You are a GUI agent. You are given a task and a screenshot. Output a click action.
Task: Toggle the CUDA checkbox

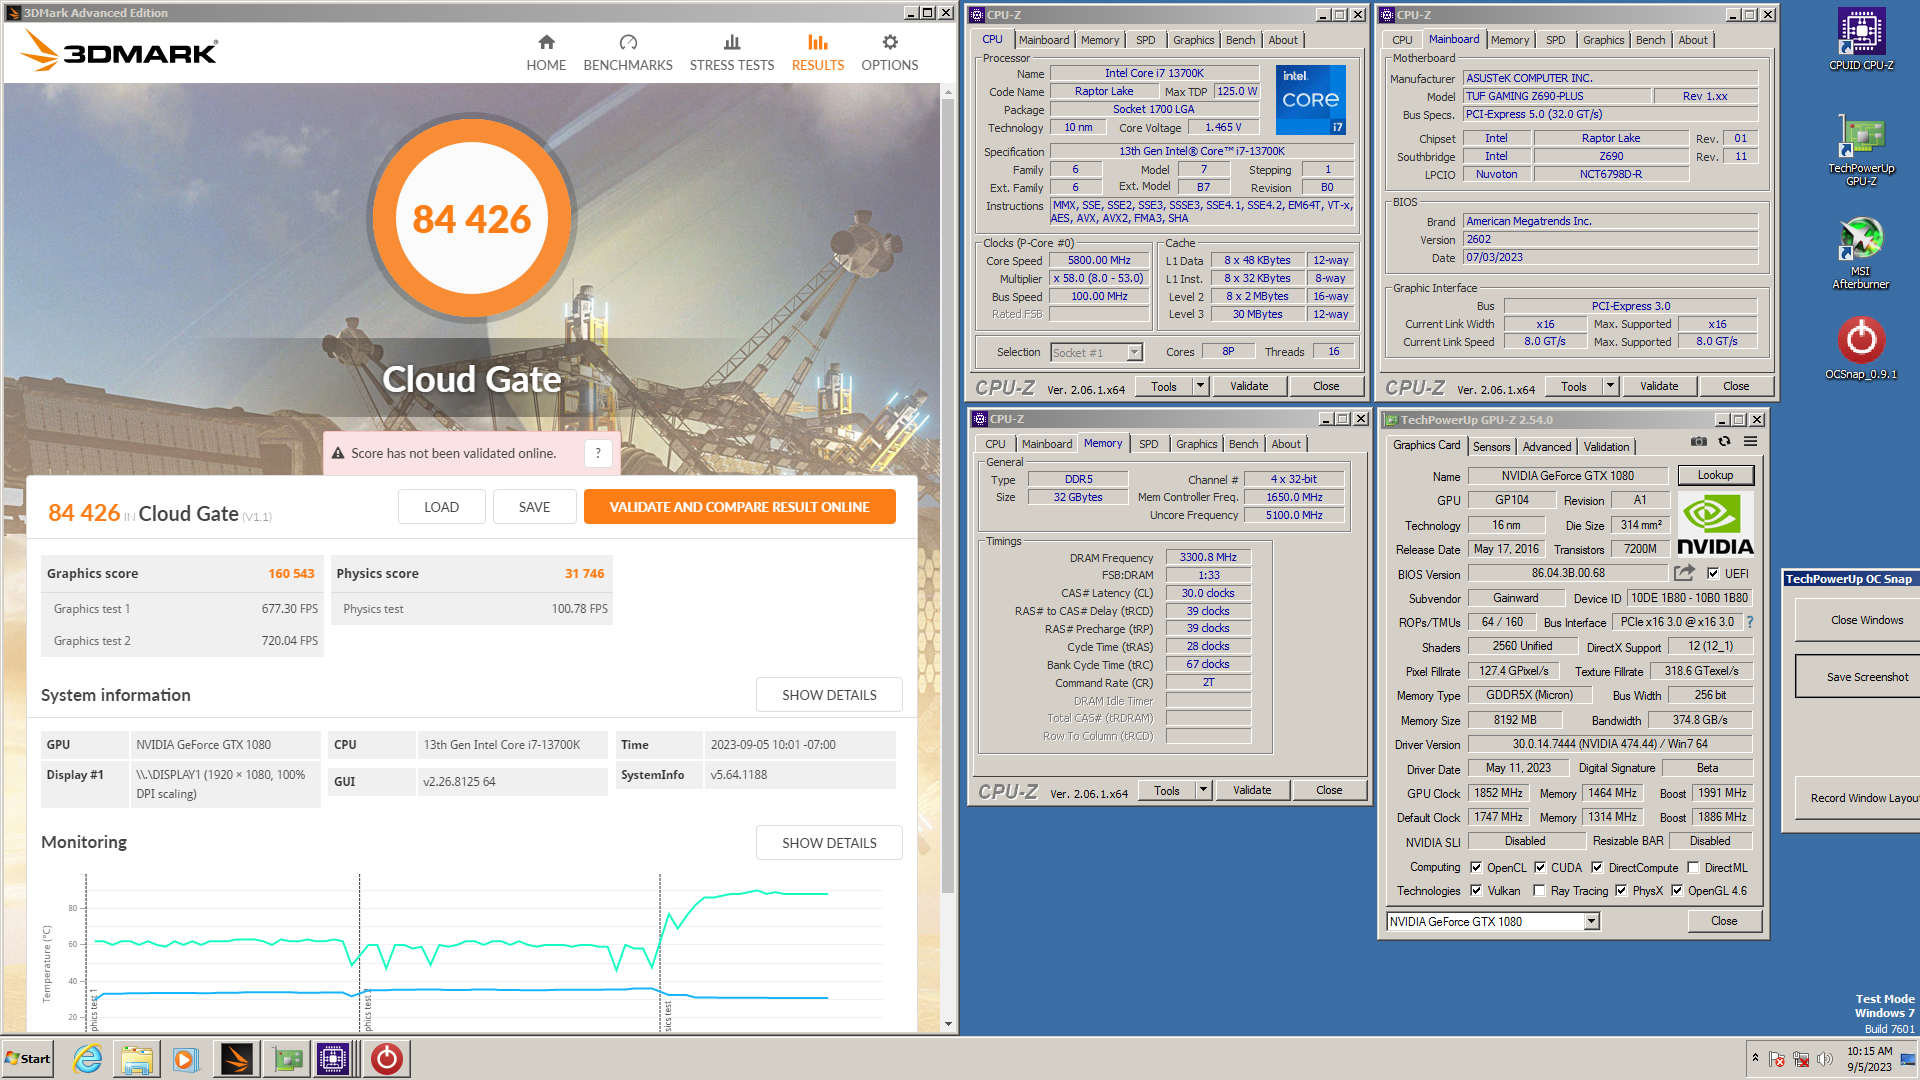point(1540,867)
